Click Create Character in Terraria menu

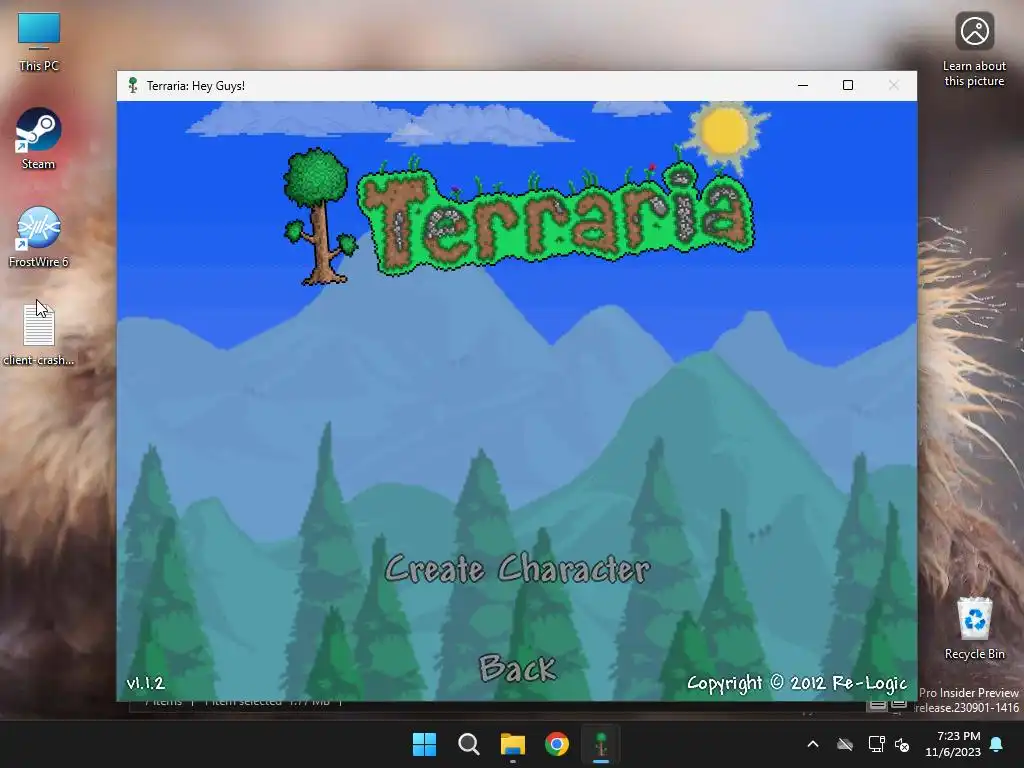click(x=517, y=569)
